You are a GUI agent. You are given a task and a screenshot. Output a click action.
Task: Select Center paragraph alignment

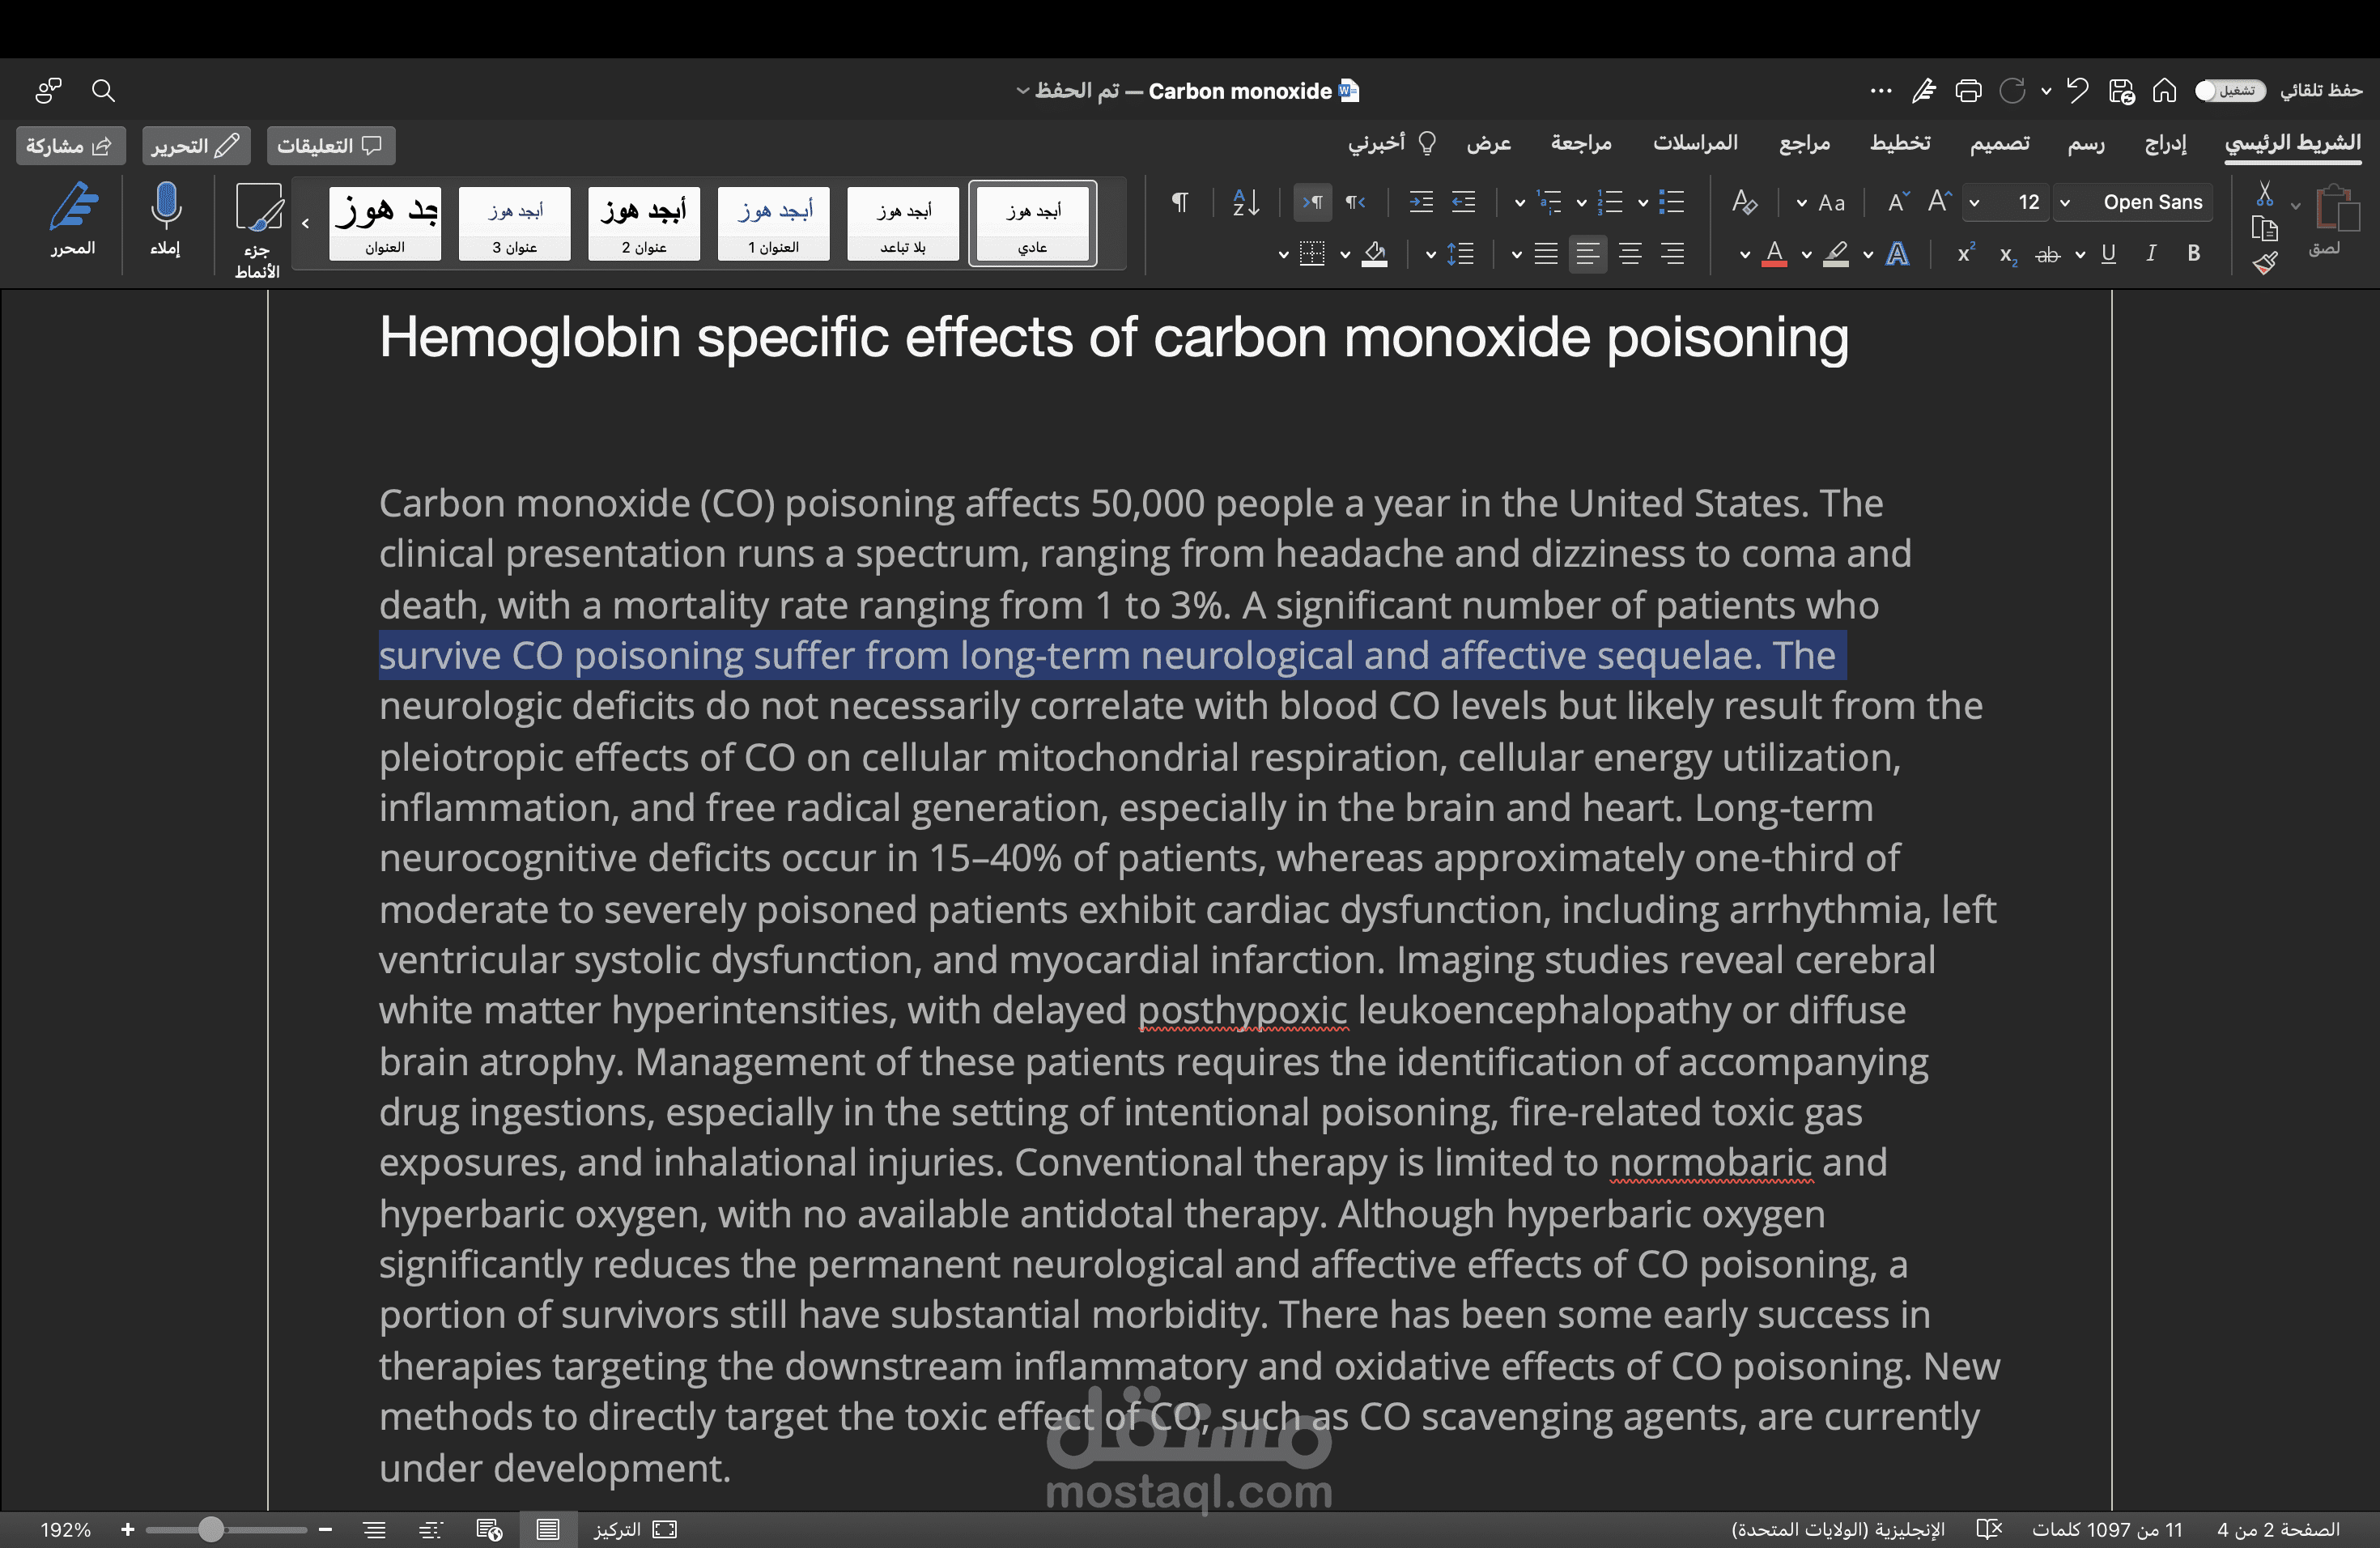[x=1630, y=254]
